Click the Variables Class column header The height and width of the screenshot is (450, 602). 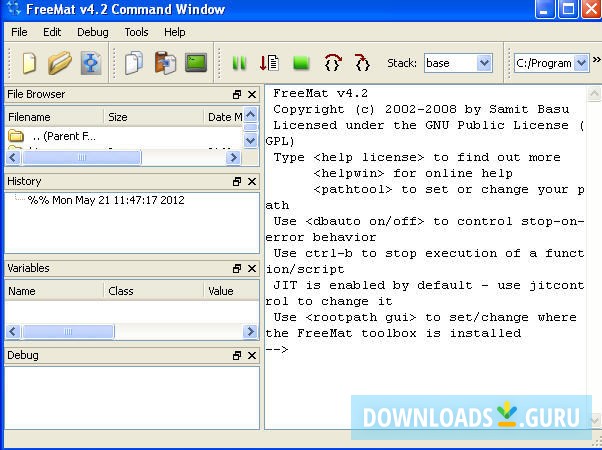[154, 291]
